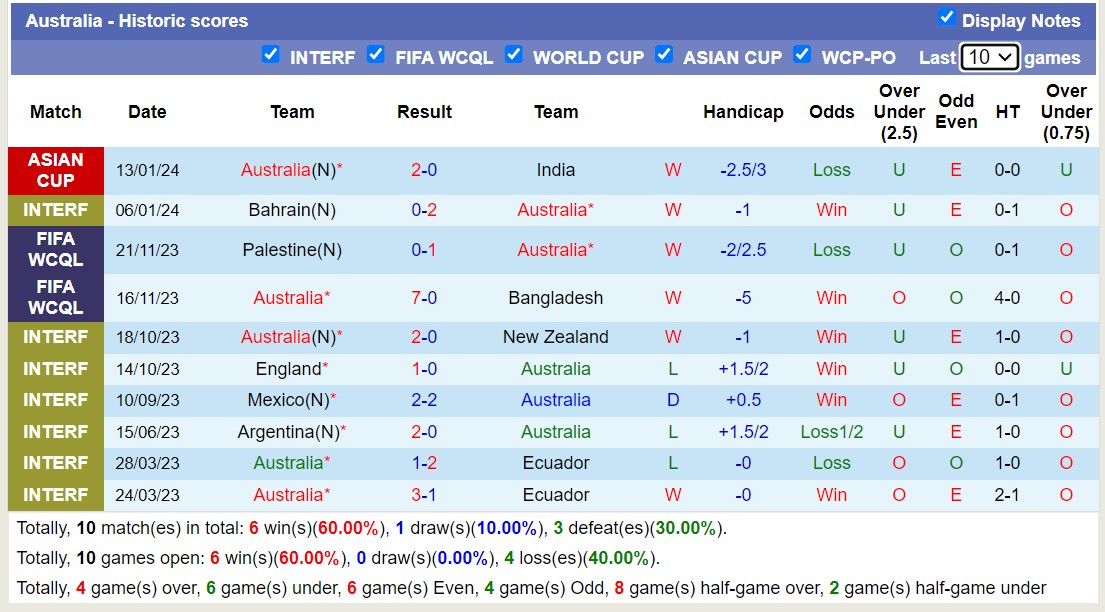Click the India team name
This screenshot has height=612, width=1105.
[x=555, y=170]
